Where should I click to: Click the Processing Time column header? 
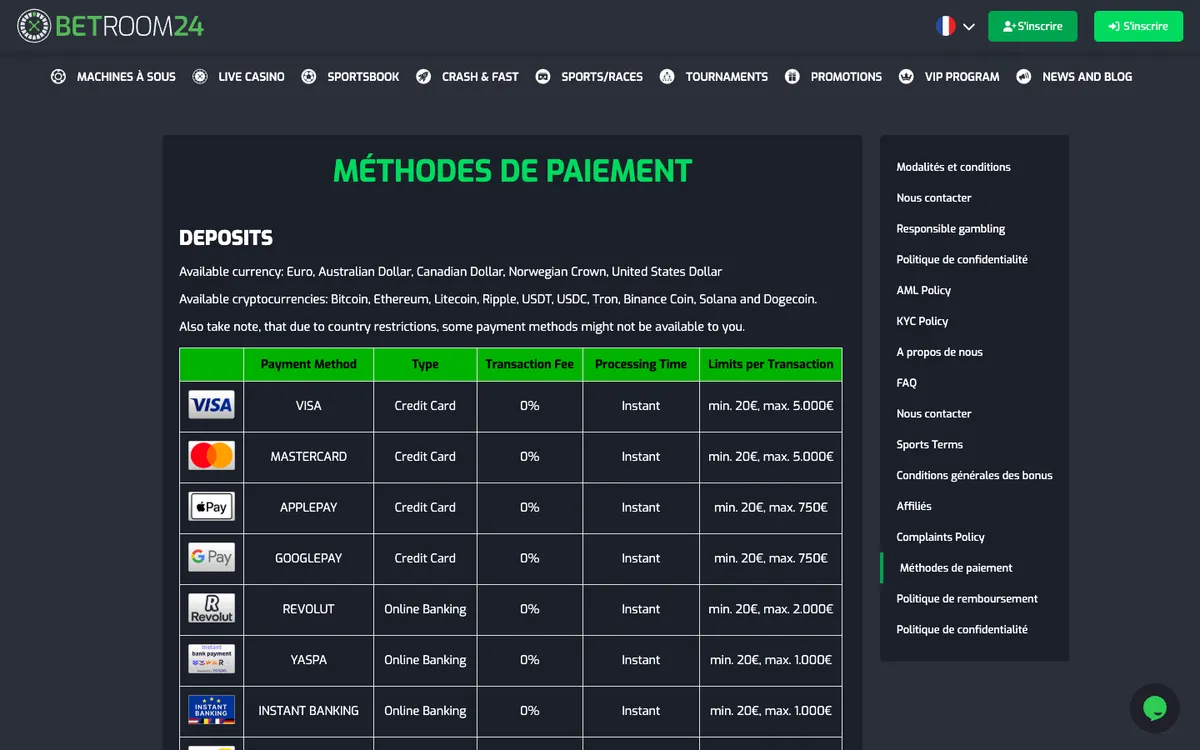[640, 364]
